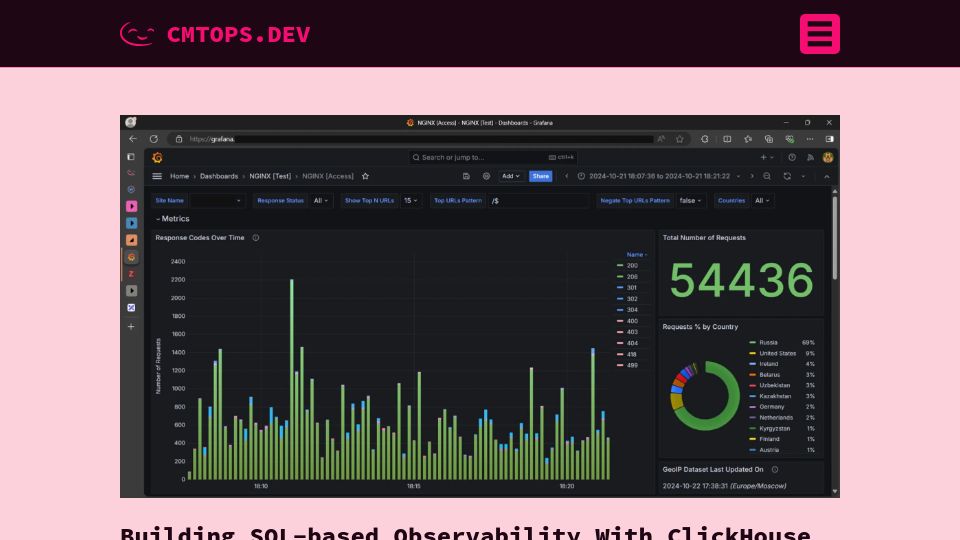Click the Share button

[x=541, y=176]
